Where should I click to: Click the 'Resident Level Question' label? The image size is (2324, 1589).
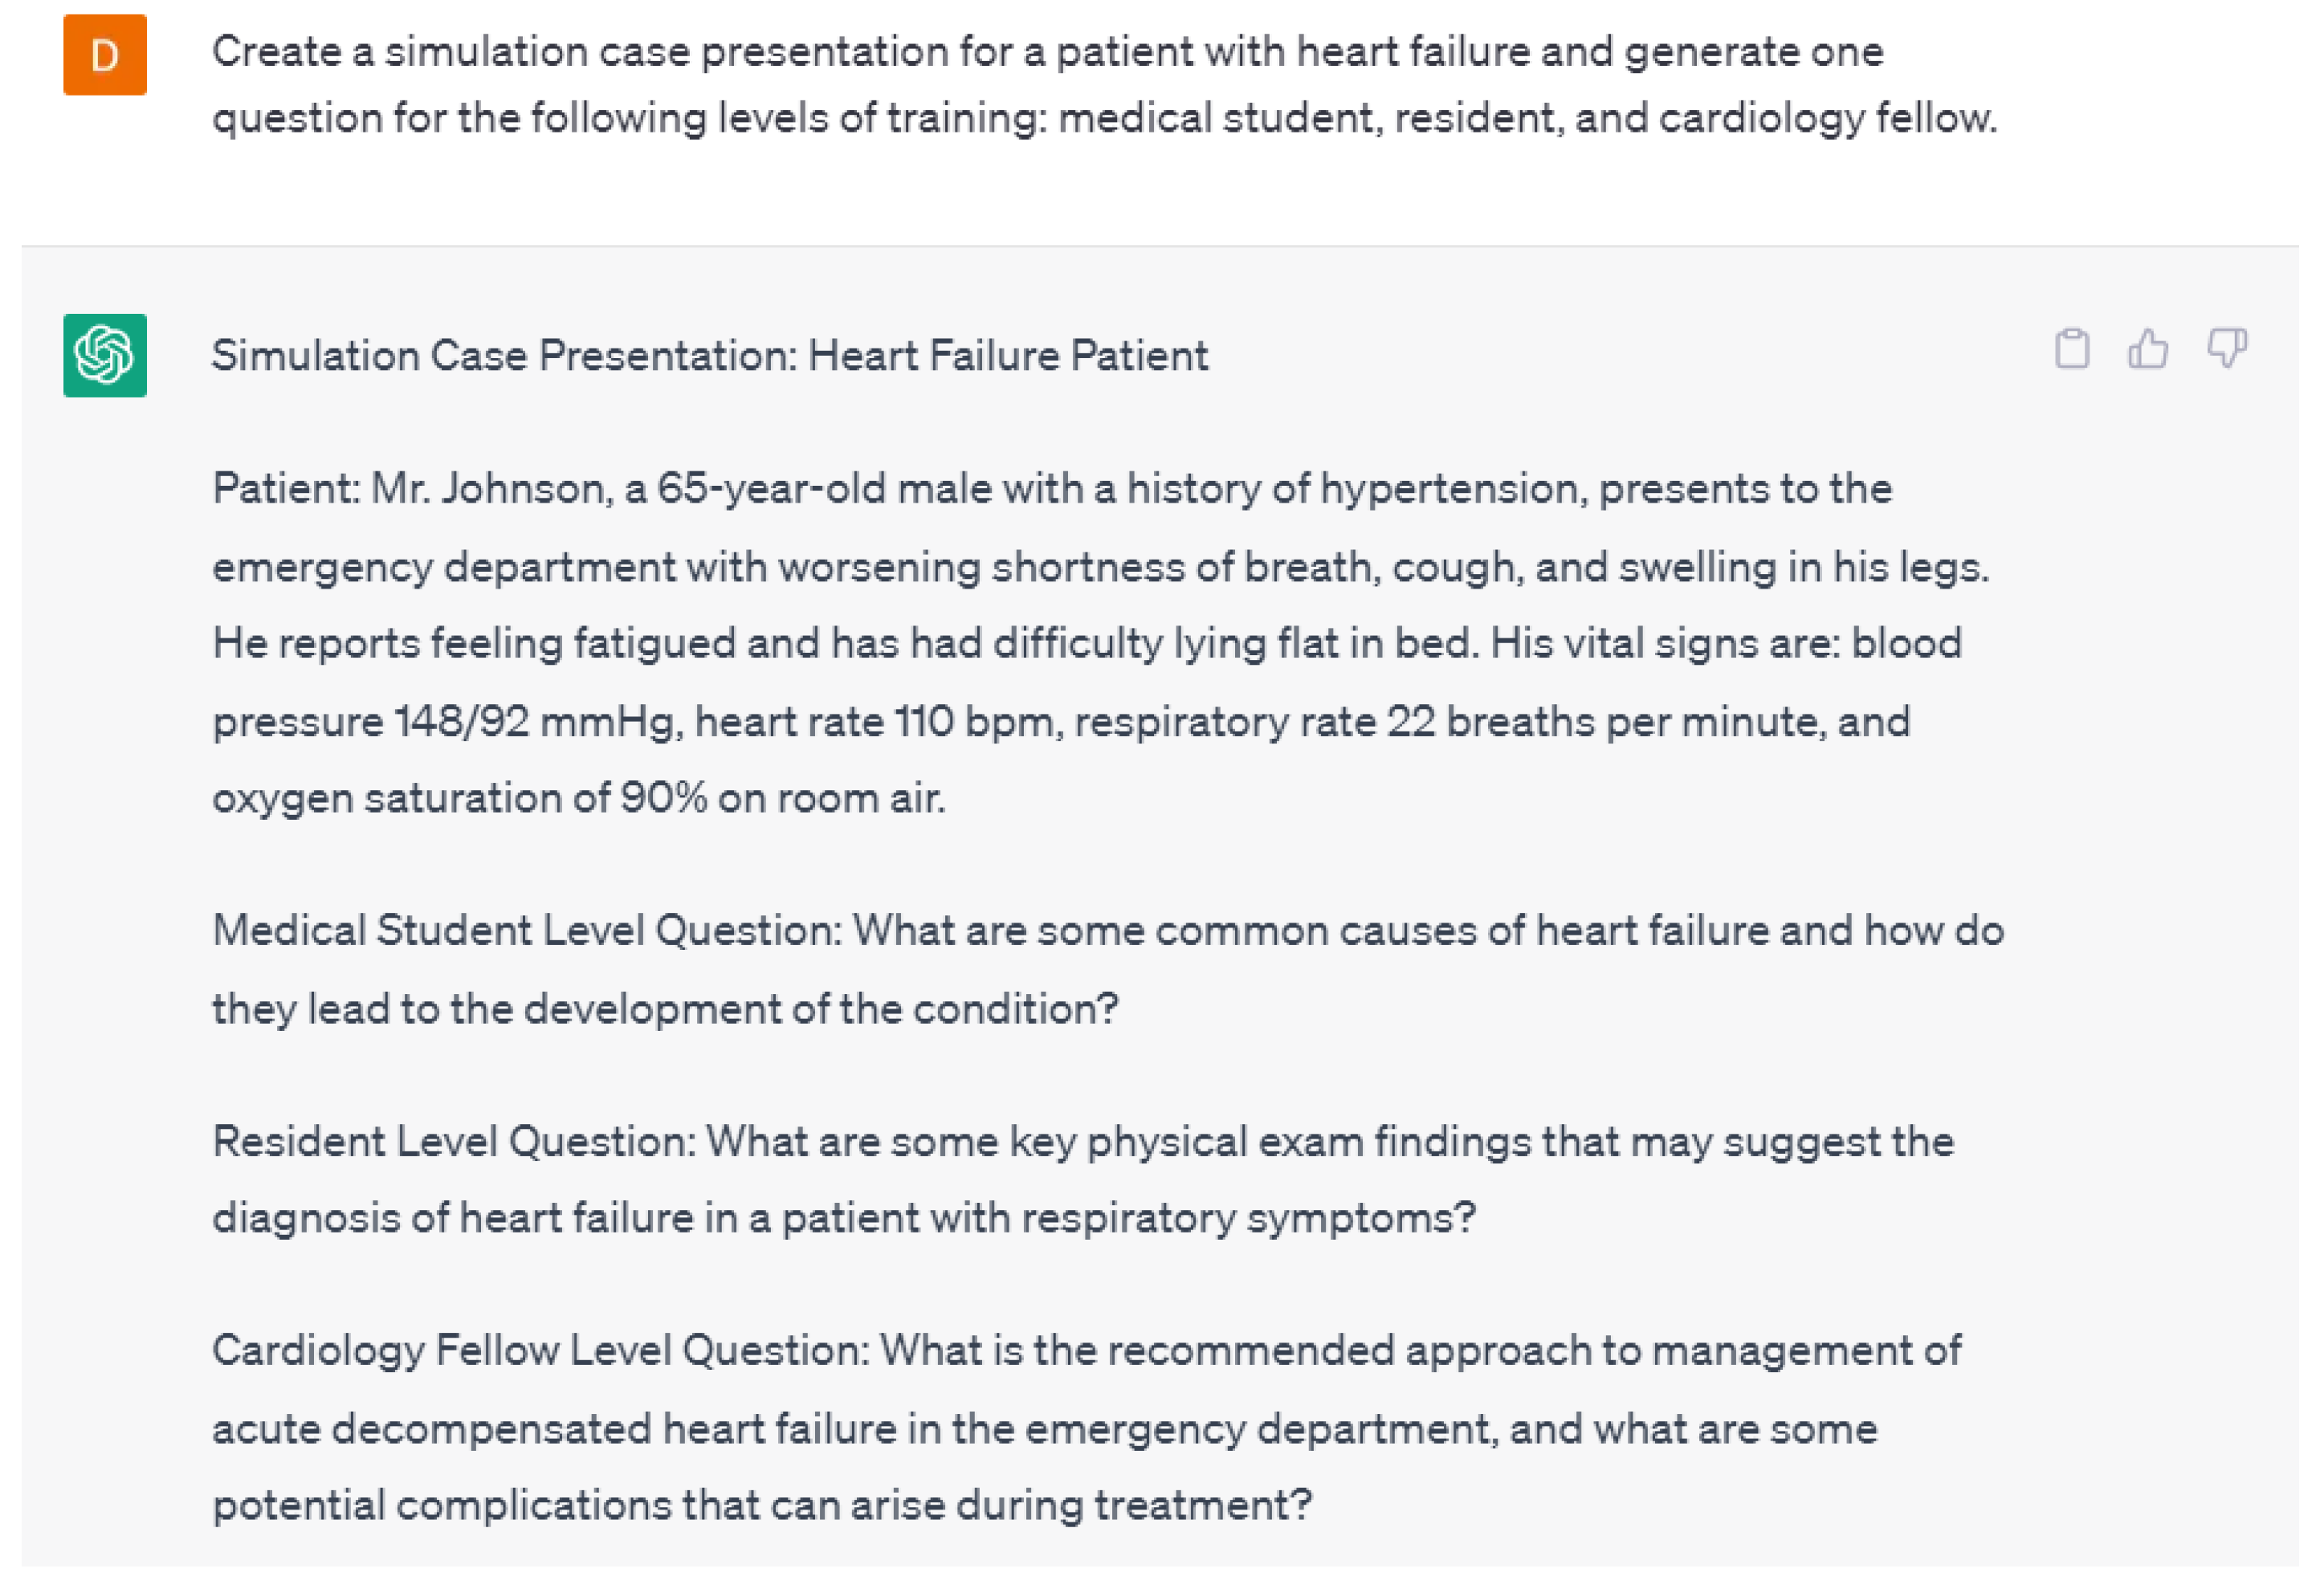[453, 1142]
